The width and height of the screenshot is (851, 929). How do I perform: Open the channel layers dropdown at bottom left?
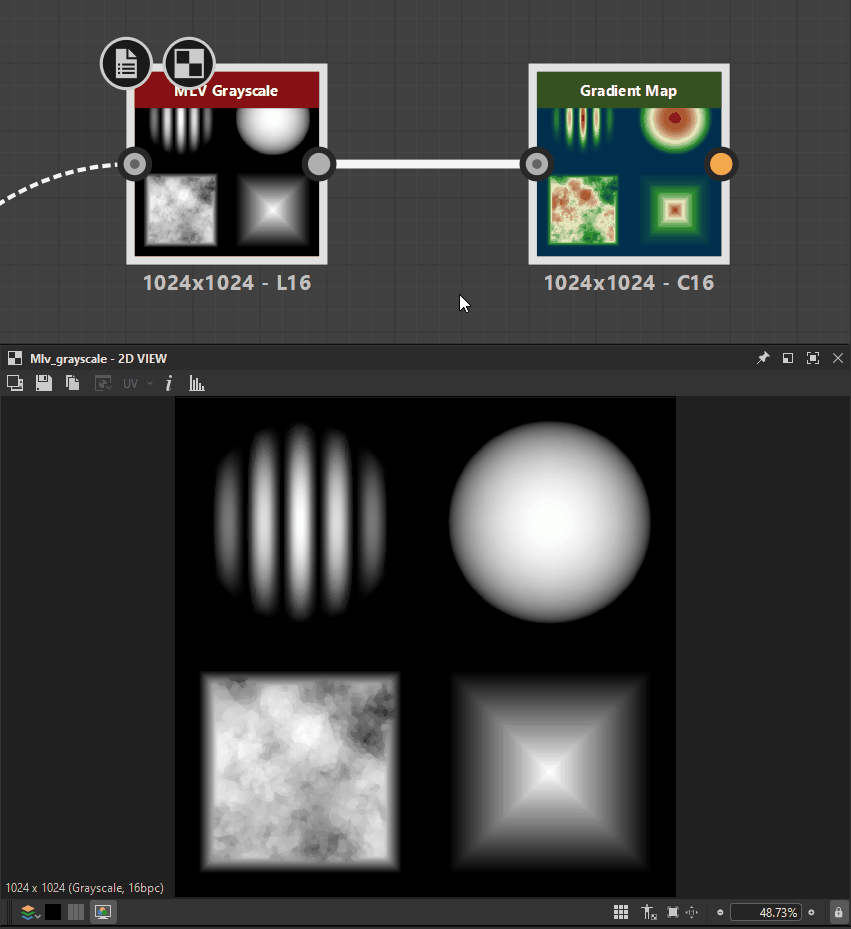click(27, 911)
